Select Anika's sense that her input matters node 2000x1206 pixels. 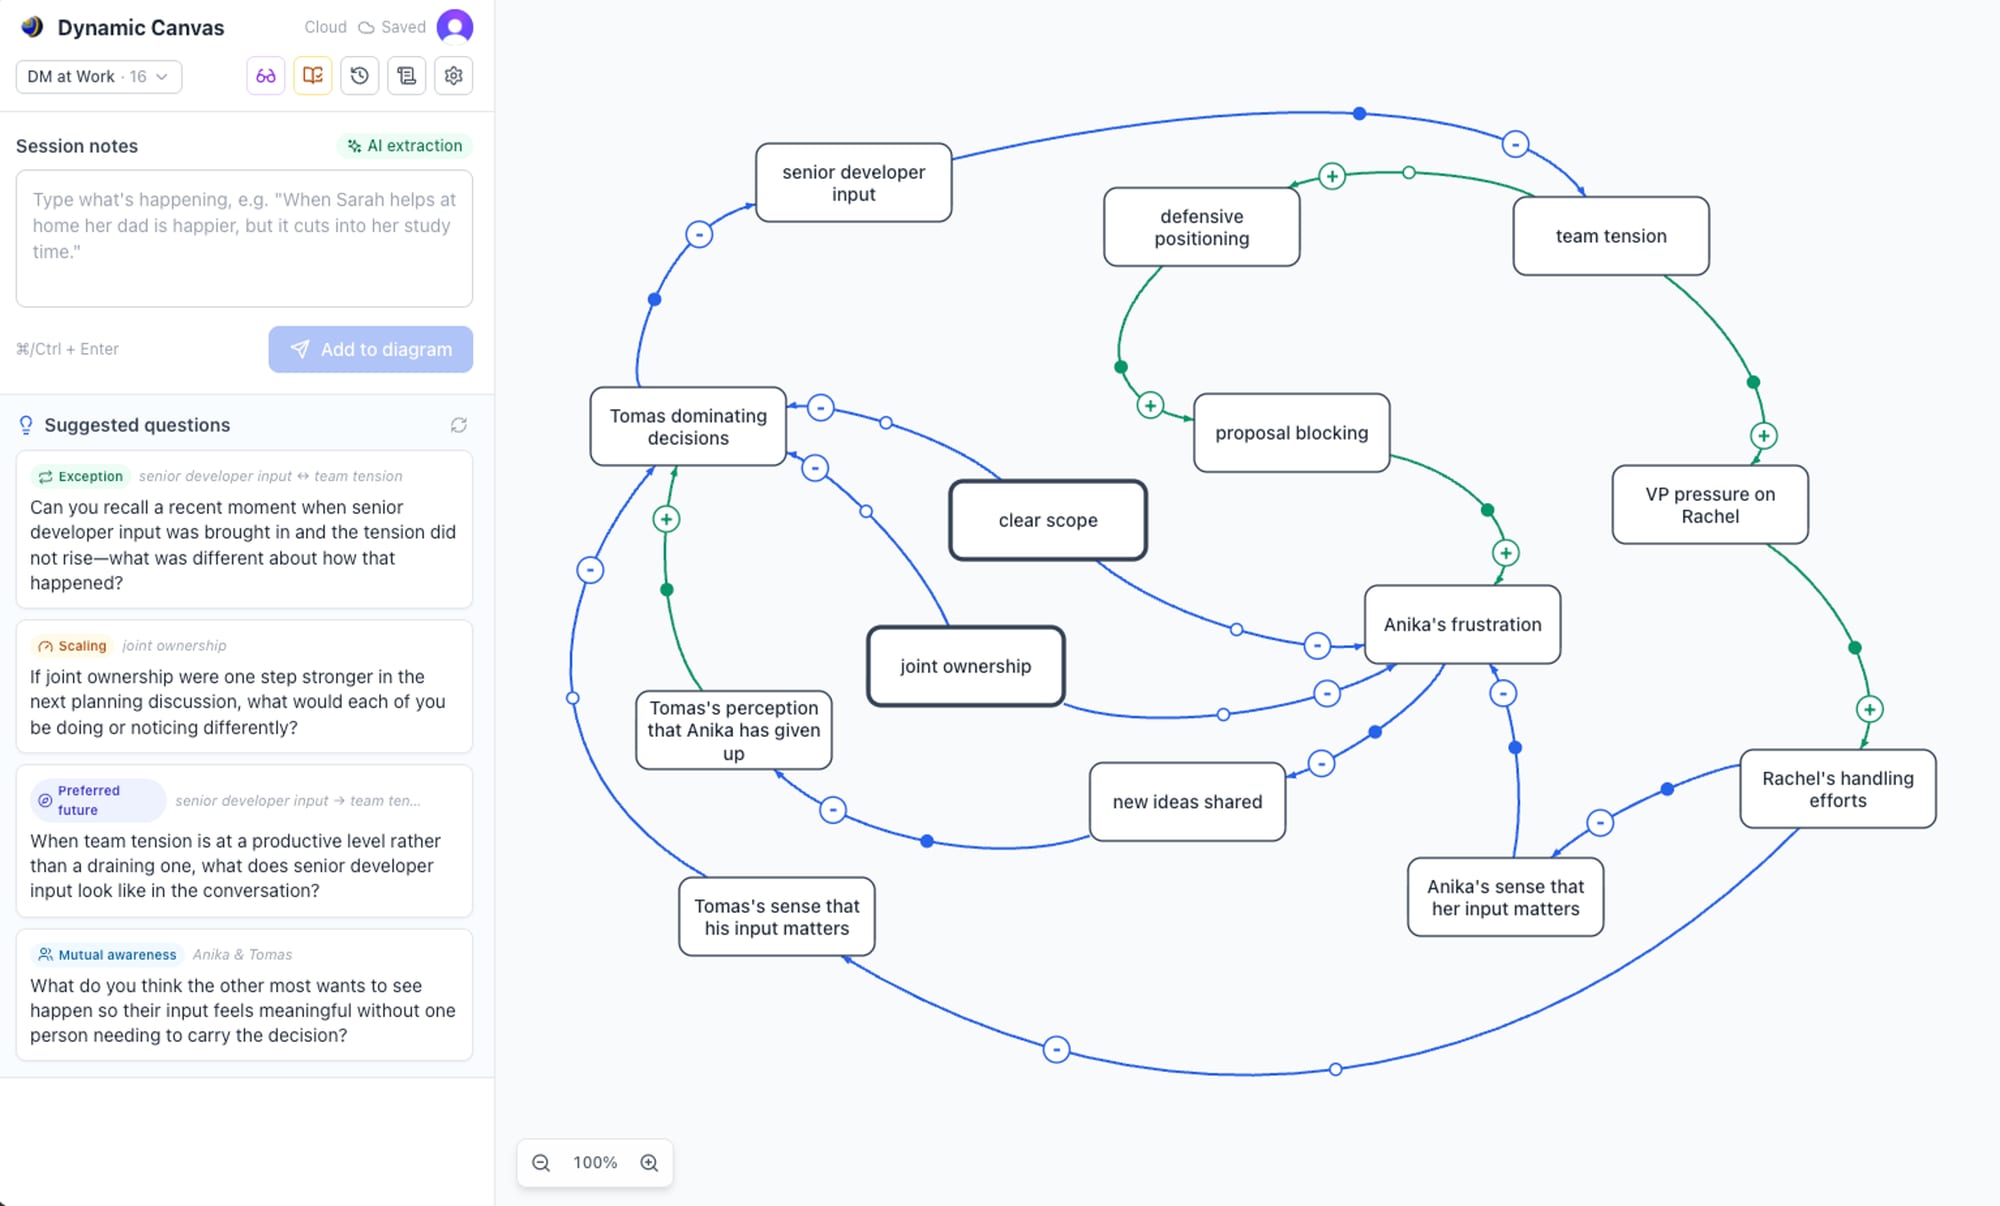[x=1506, y=897]
